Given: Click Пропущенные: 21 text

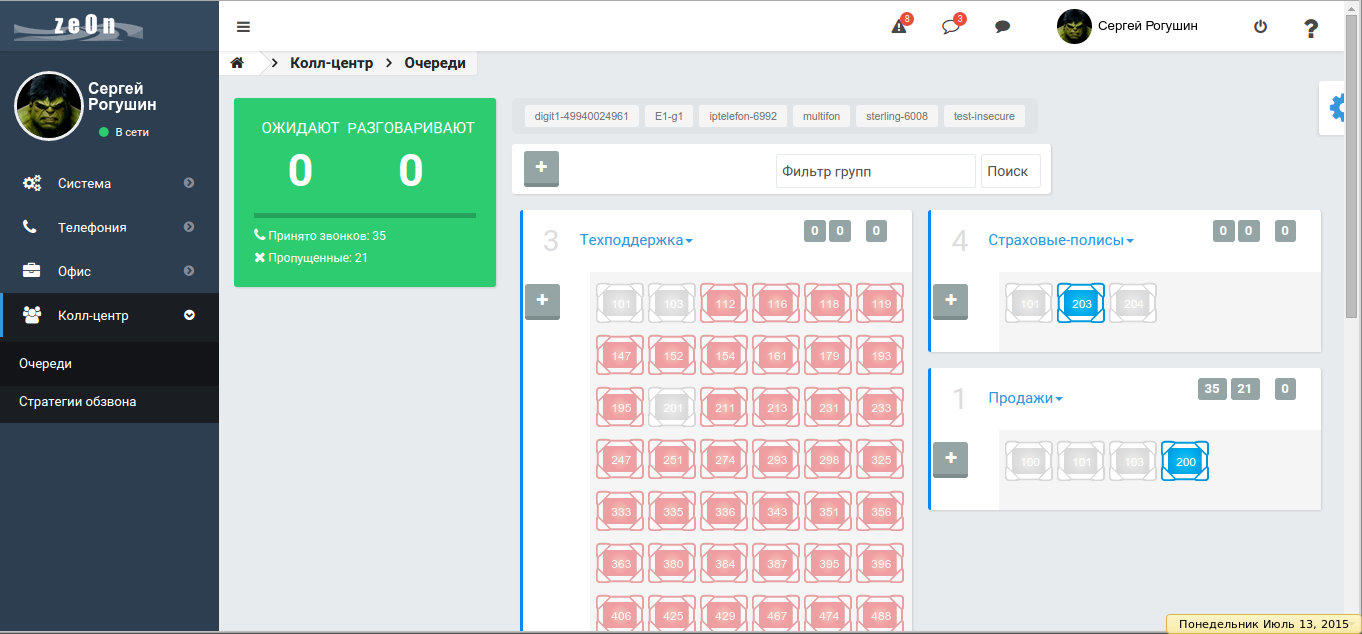Looking at the screenshot, I should pyautogui.click(x=318, y=258).
